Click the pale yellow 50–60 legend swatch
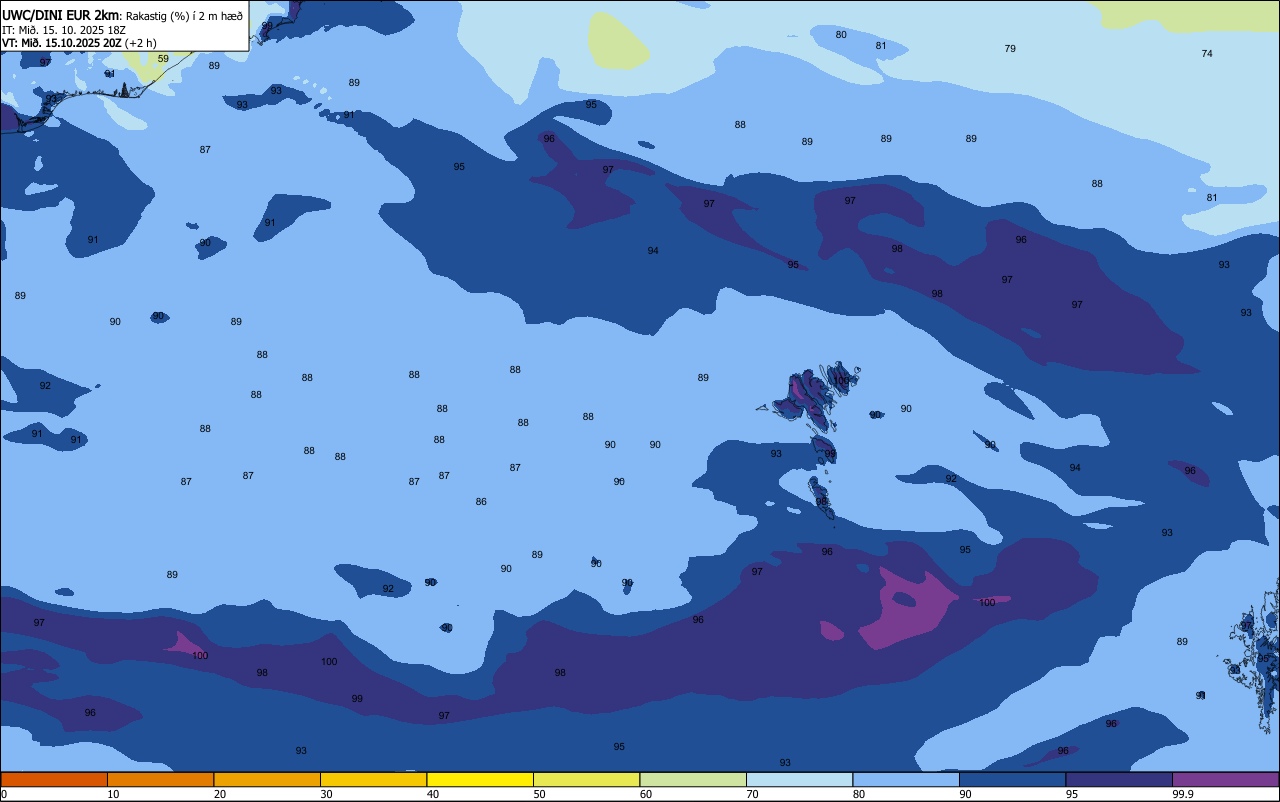This screenshot has height=802, width=1280. (586, 779)
